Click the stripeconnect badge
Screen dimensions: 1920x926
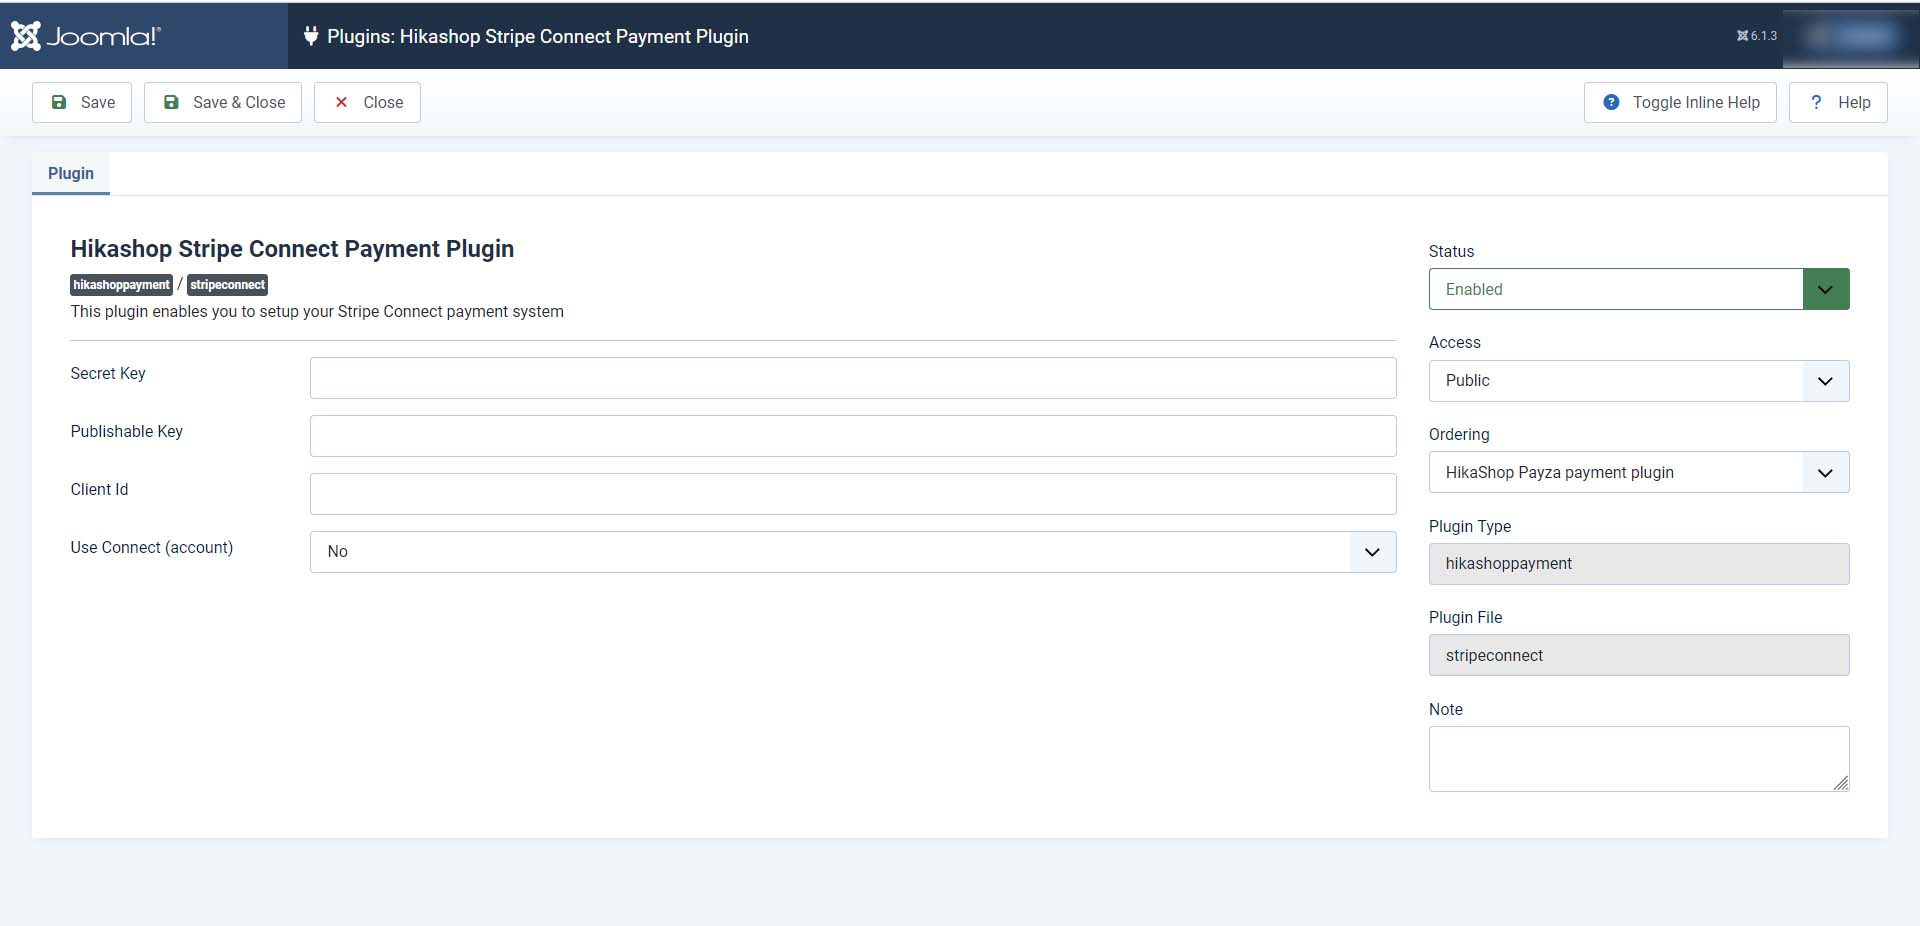tap(228, 285)
